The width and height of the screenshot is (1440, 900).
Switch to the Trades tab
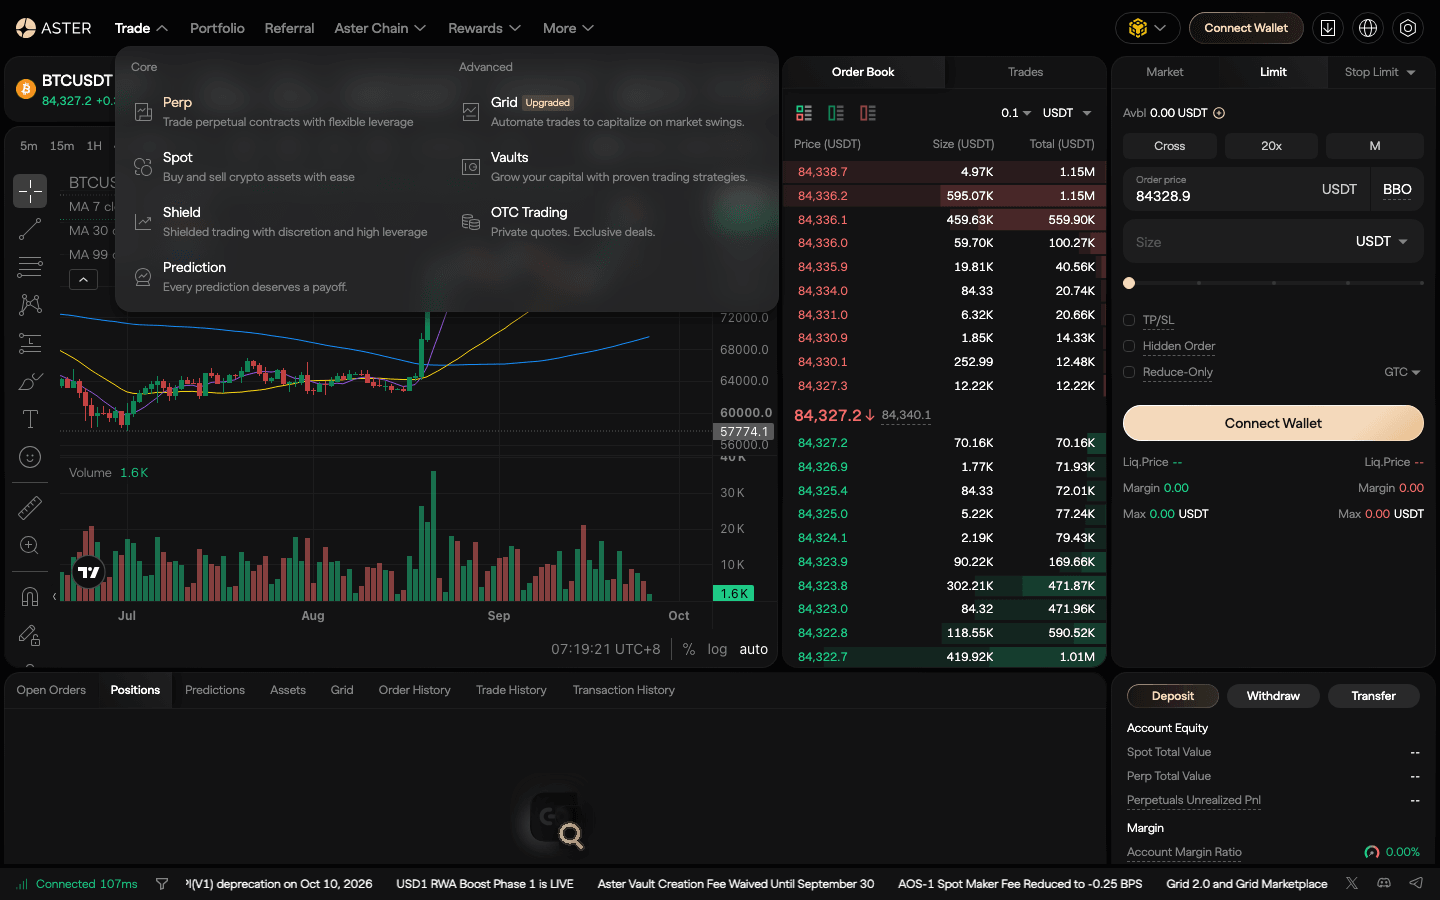1025,72
